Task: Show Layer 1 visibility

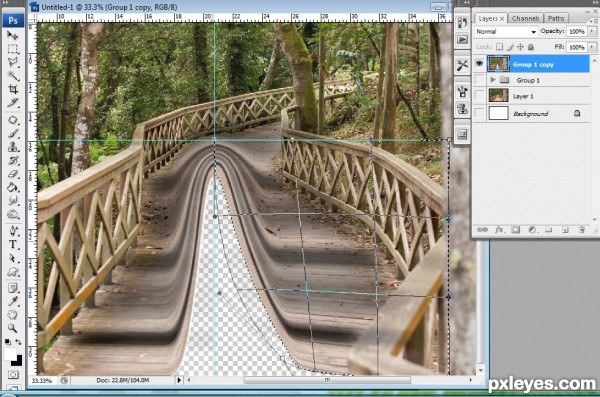Action: pyautogui.click(x=479, y=96)
